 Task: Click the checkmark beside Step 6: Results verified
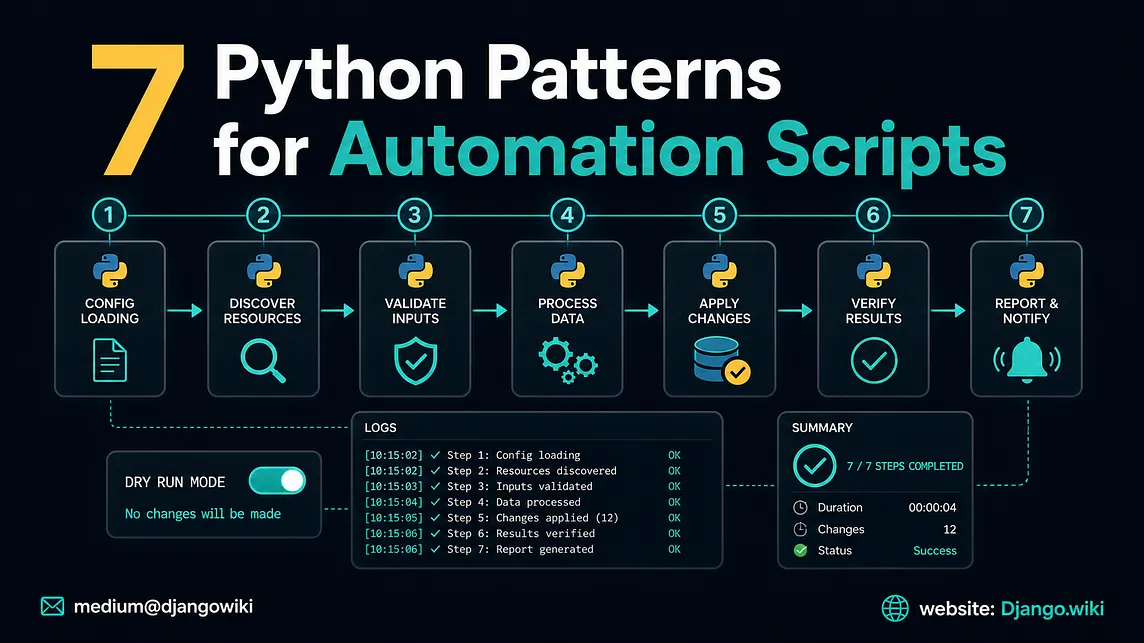(436, 534)
